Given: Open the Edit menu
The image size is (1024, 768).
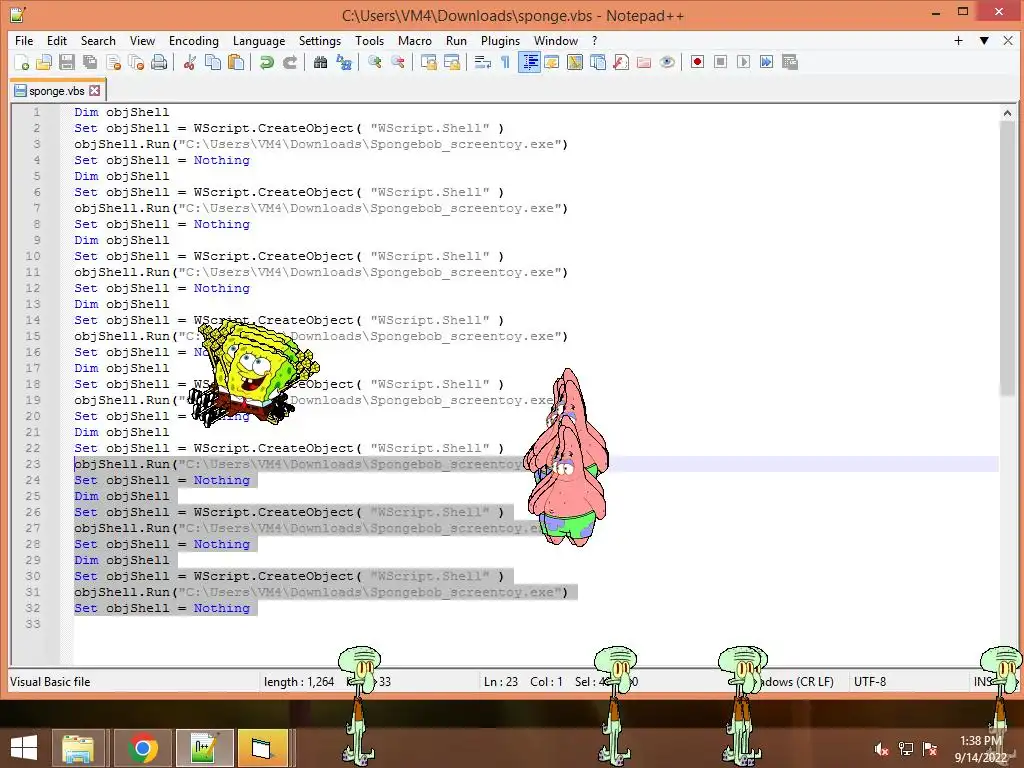Looking at the screenshot, I should pyautogui.click(x=57, y=40).
